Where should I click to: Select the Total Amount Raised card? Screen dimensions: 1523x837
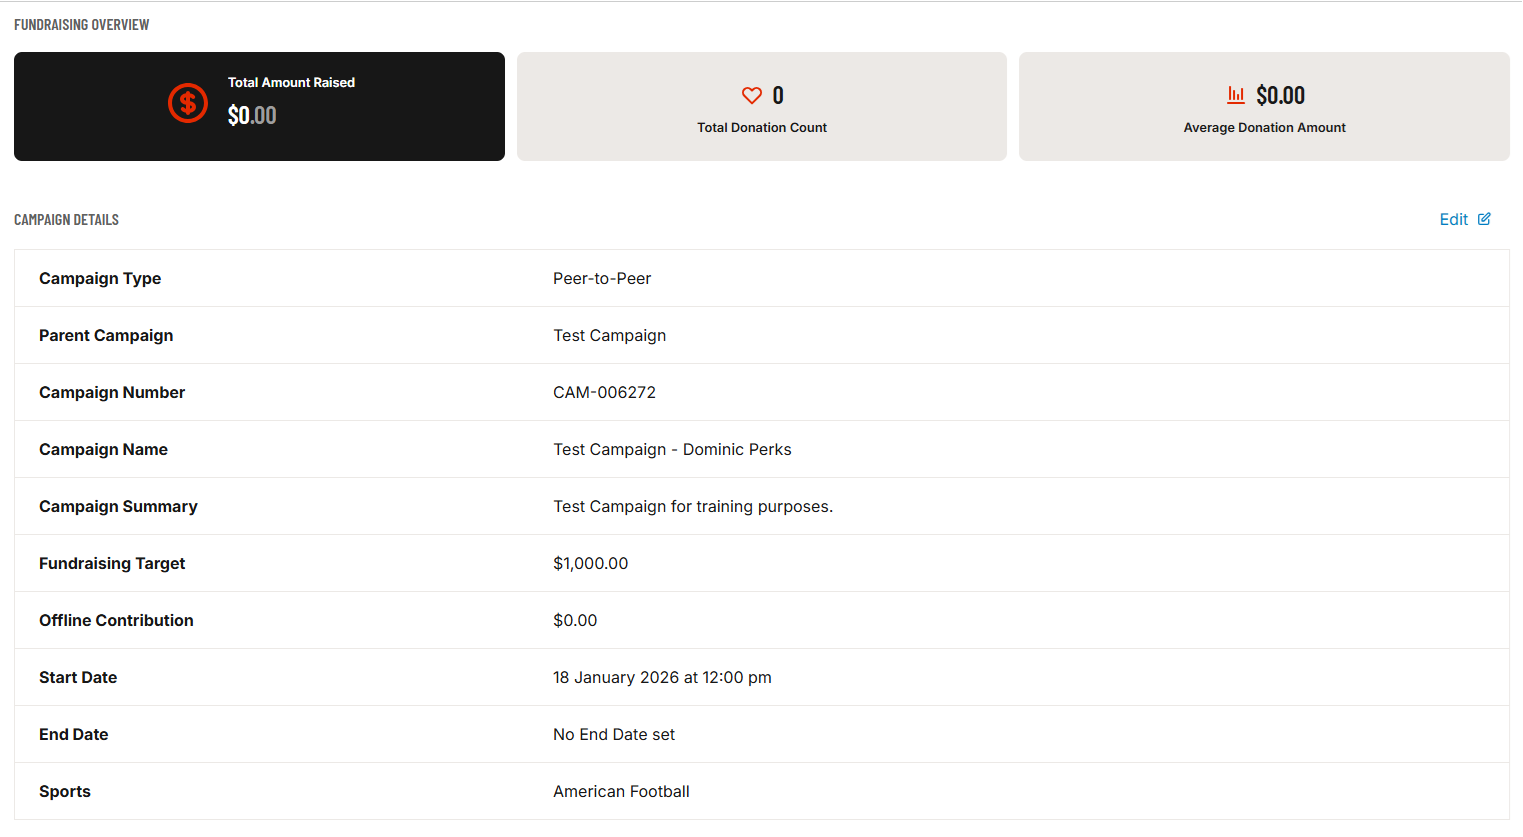pyautogui.click(x=259, y=107)
